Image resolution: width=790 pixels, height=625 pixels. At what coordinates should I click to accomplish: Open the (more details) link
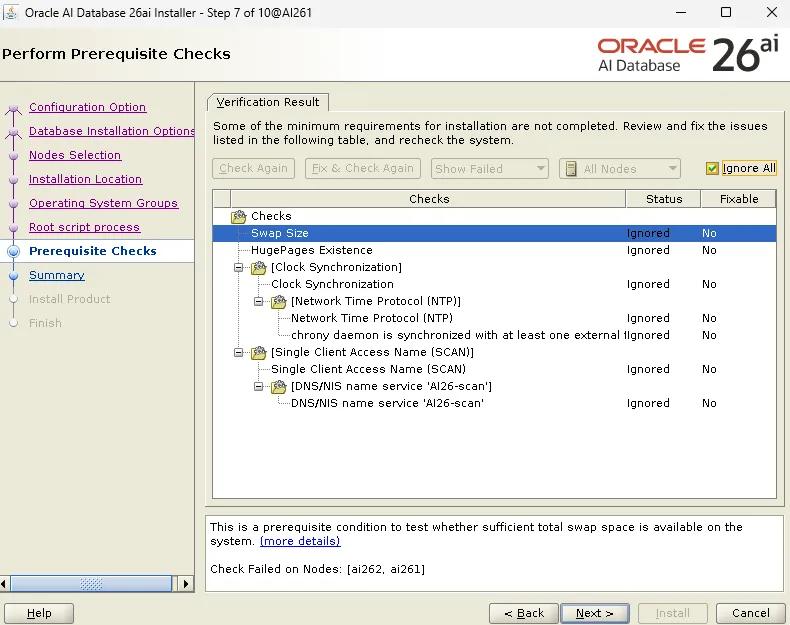point(300,541)
